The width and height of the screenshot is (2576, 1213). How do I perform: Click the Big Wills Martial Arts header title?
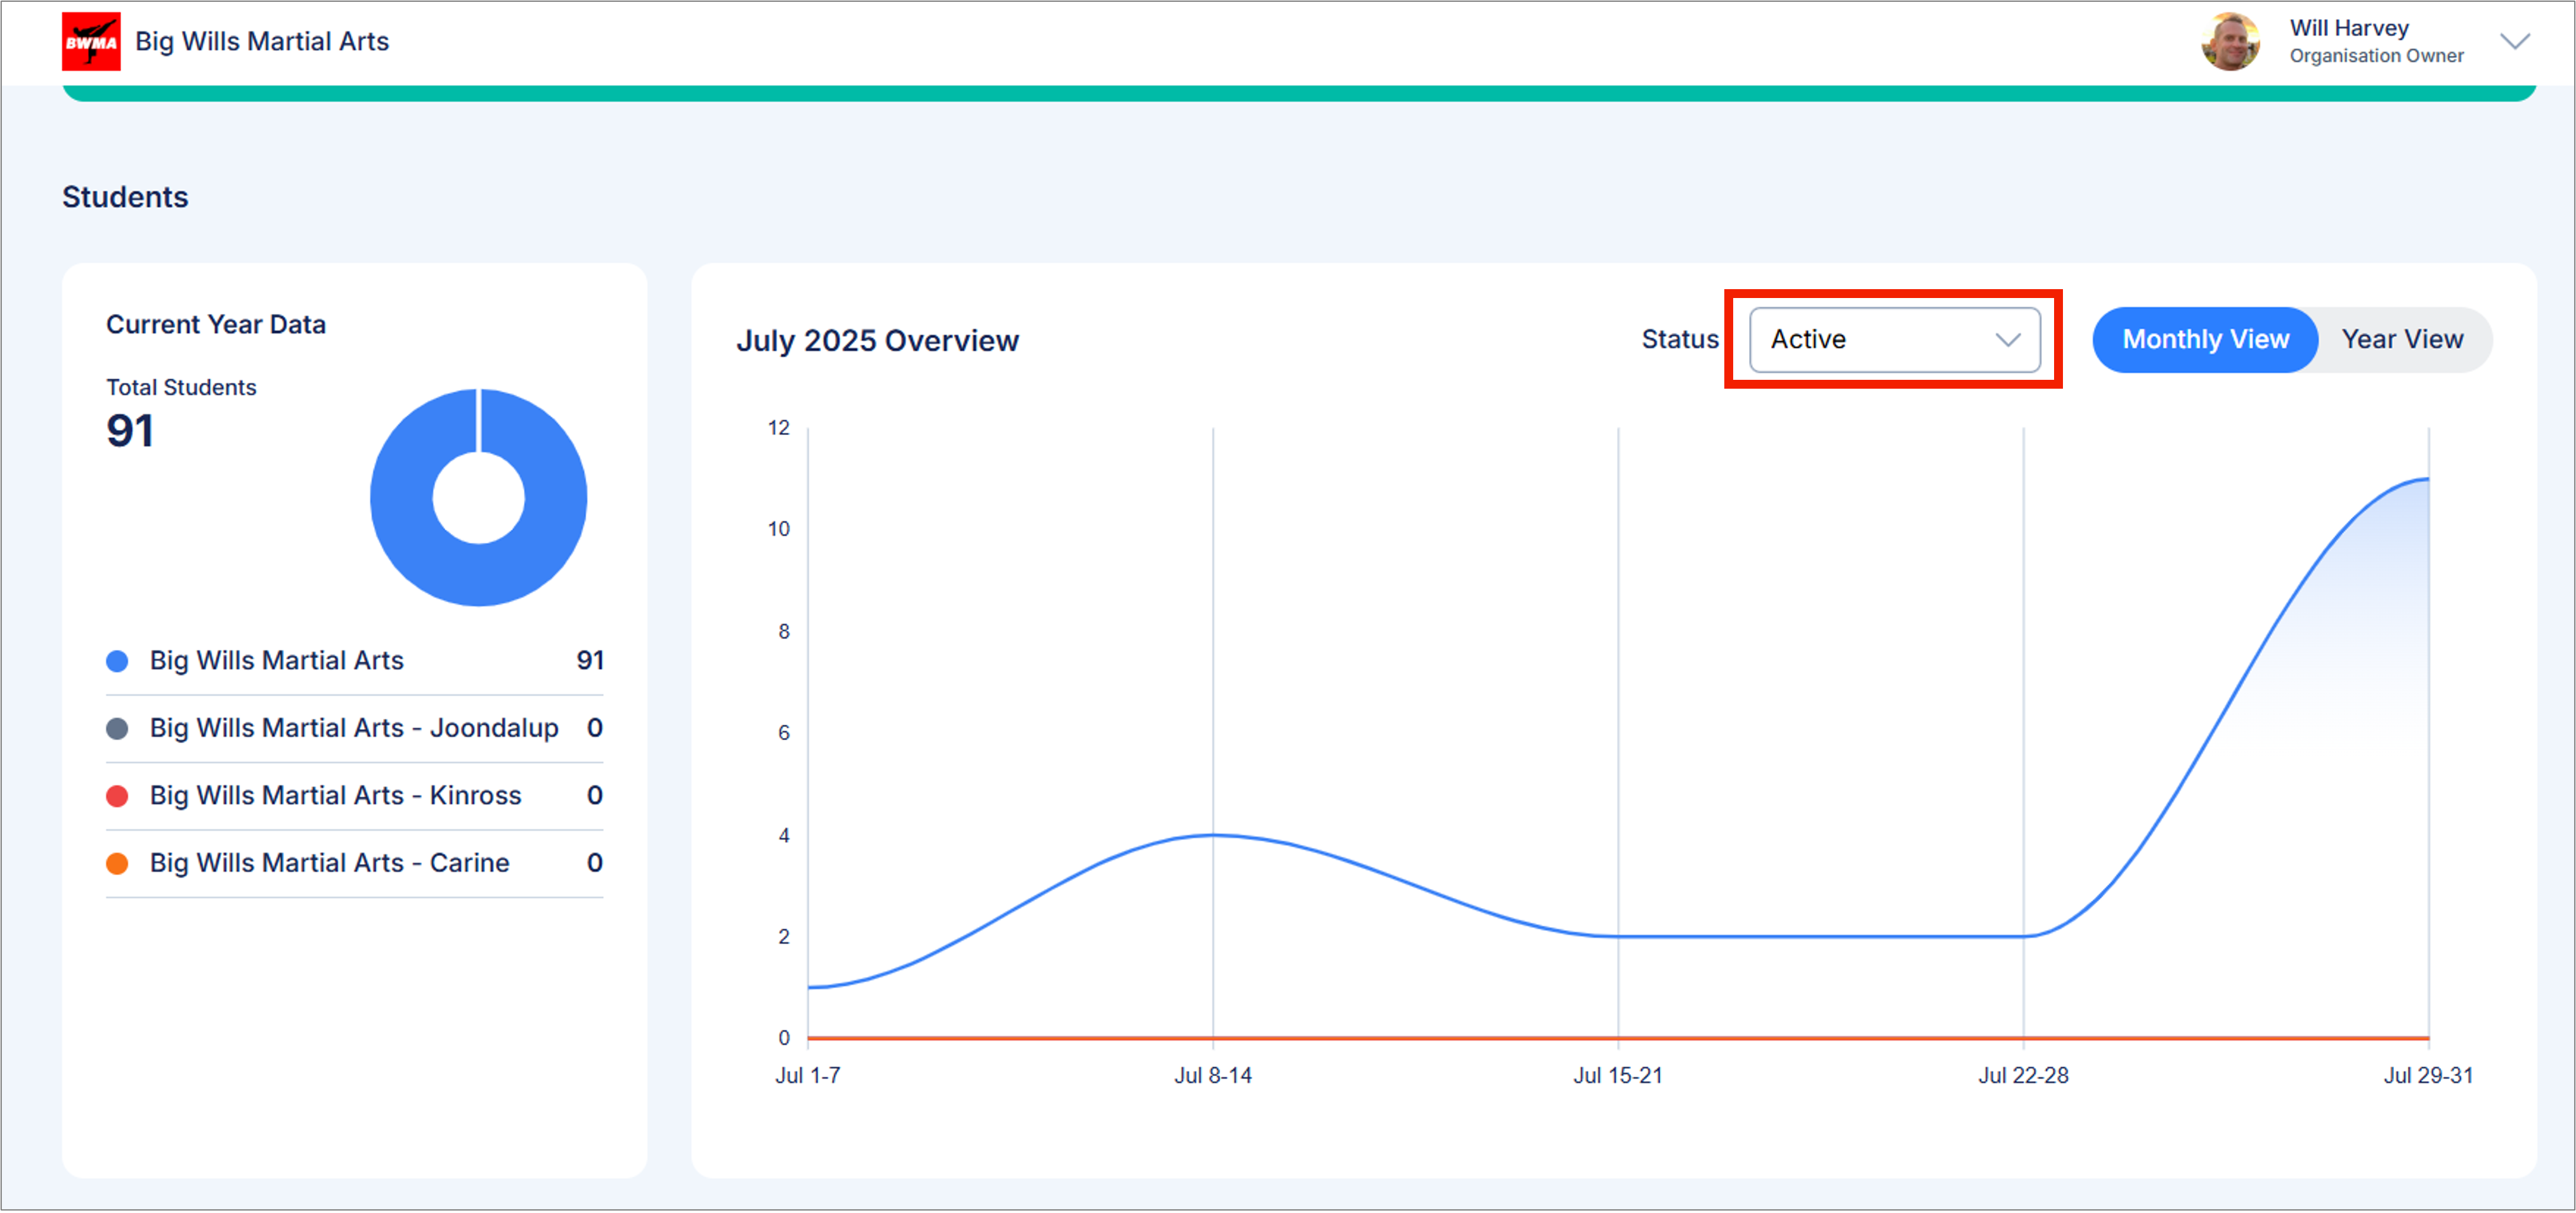262,41
